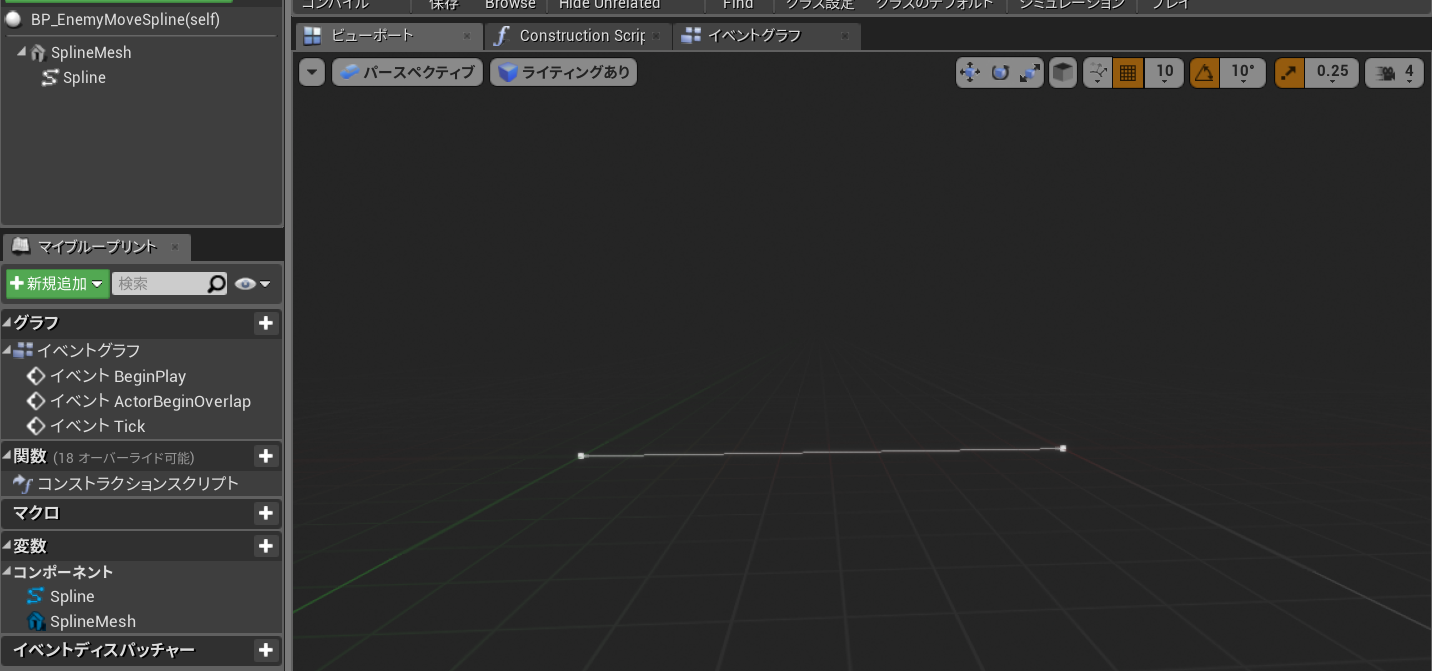The width and height of the screenshot is (1432, 671).
Task: Close the イベントグラフ editor tab
Action: pyautogui.click(x=845, y=36)
